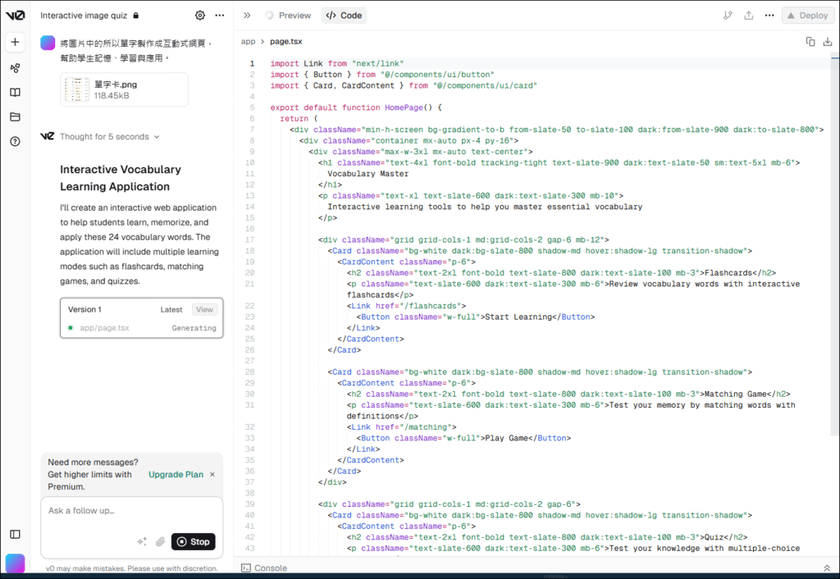Click the user avatar at bottom-left
This screenshot has width=840, height=579.
[15, 563]
